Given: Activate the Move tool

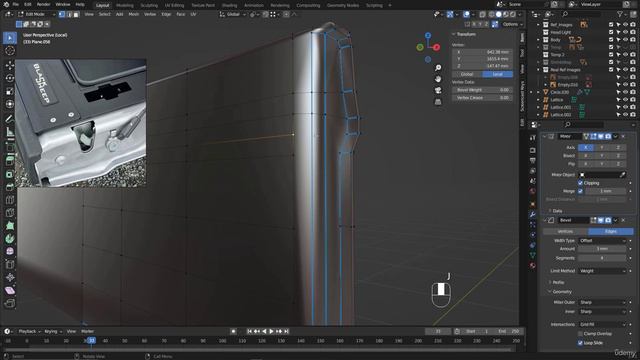Looking at the screenshot, I should pyautogui.click(x=10, y=65).
